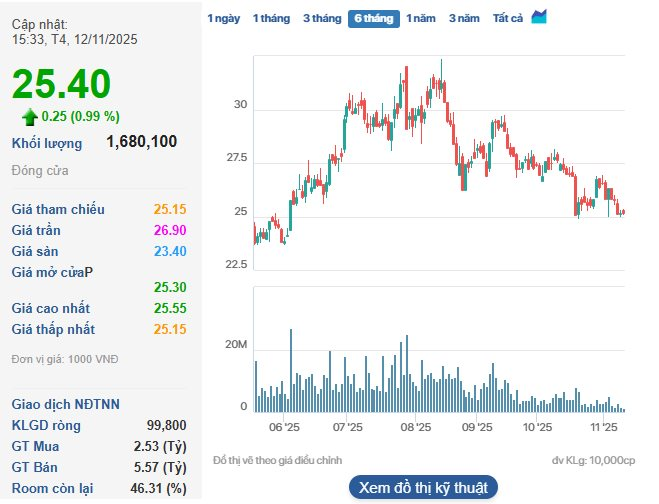Show the 3 năm chart range

(464, 18)
